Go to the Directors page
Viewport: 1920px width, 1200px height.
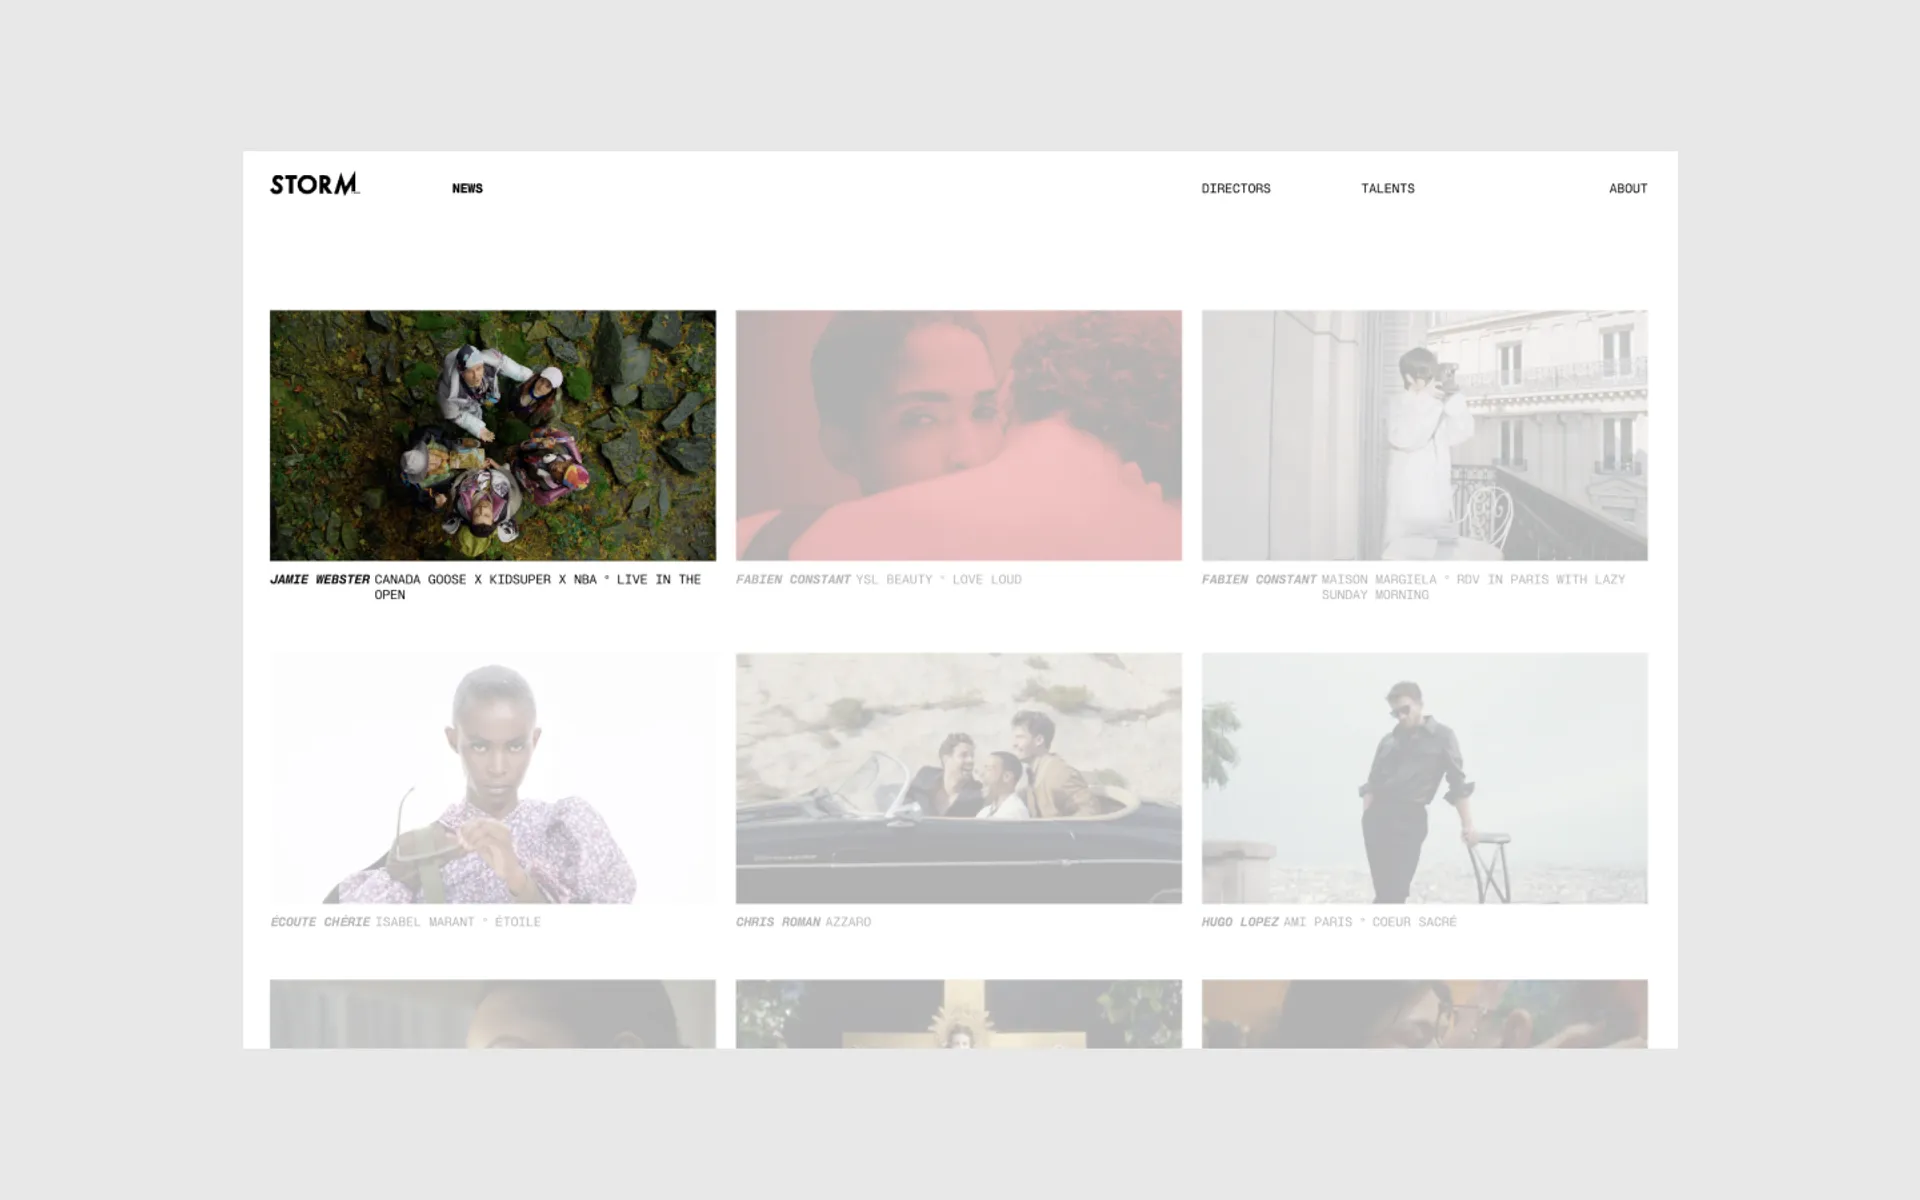point(1235,188)
